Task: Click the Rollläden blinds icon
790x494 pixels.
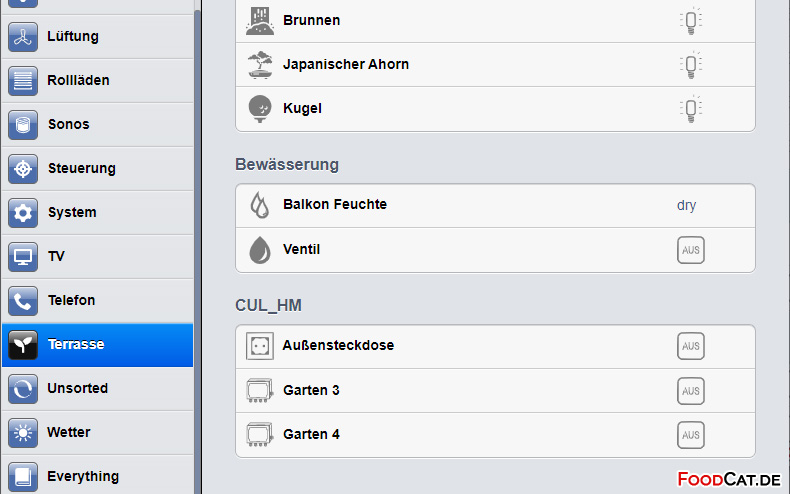Action: click(23, 81)
